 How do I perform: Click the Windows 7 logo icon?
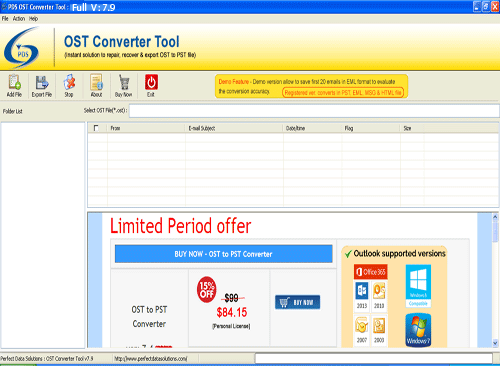coord(418,330)
